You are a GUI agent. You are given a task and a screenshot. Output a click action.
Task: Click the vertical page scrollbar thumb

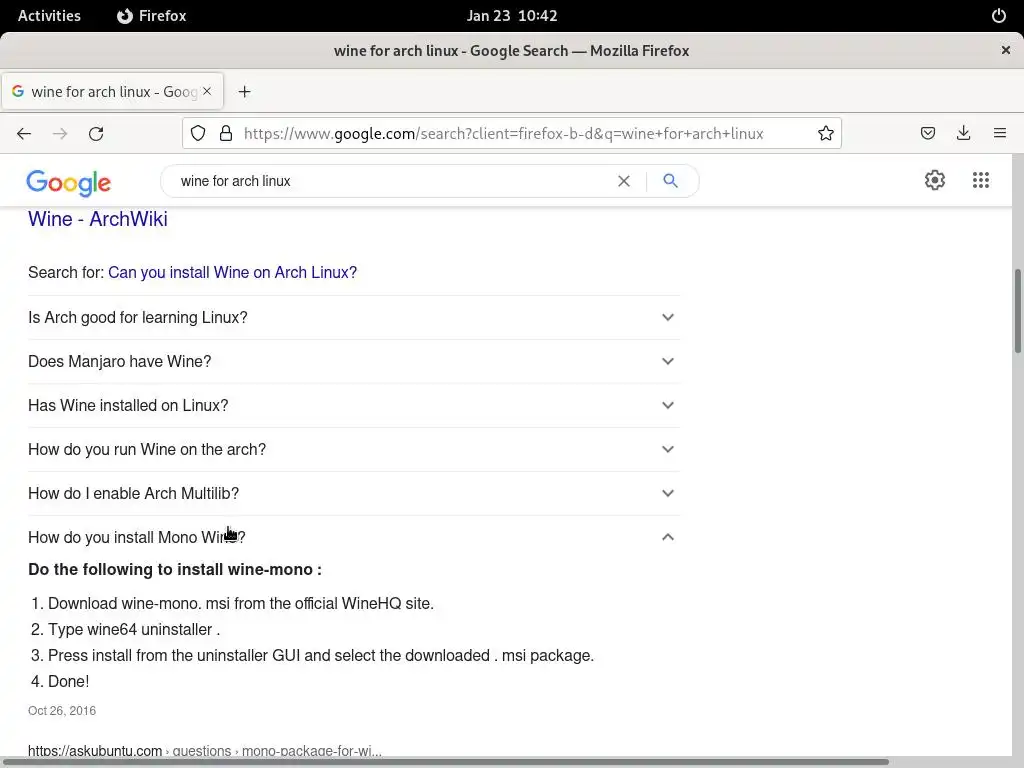(1018, 310)
